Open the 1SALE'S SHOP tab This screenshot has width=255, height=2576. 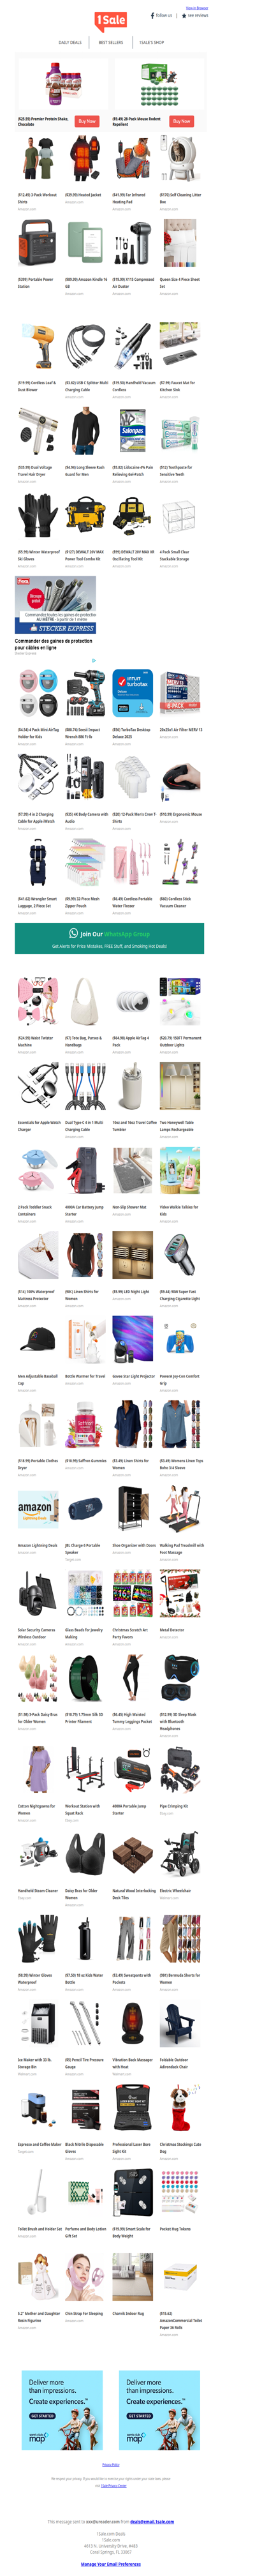(151, 43)
